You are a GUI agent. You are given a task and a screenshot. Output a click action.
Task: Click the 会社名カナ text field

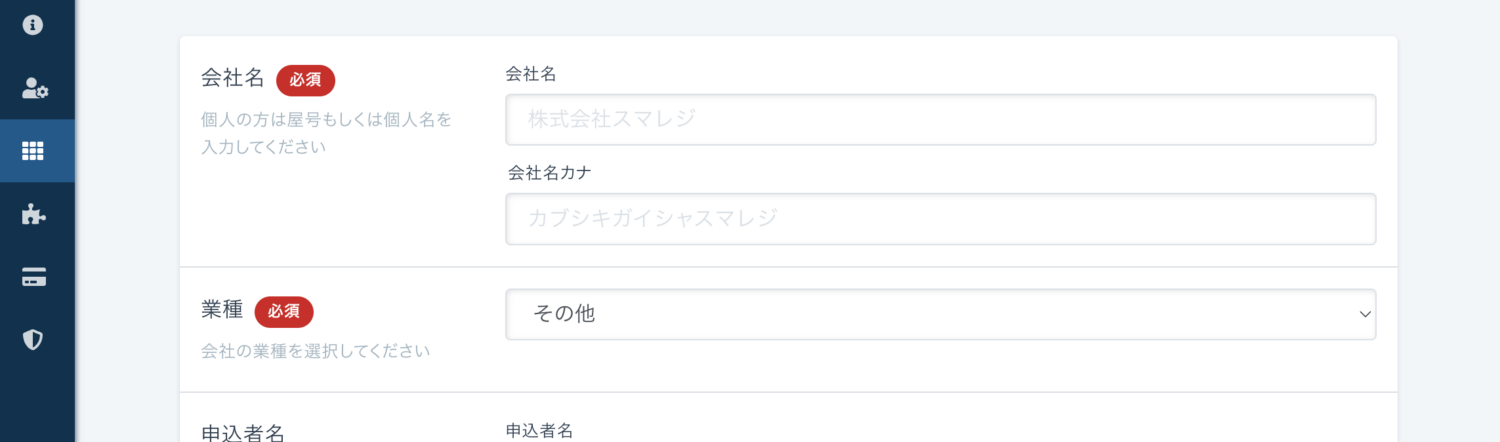(x=940, y=219)
